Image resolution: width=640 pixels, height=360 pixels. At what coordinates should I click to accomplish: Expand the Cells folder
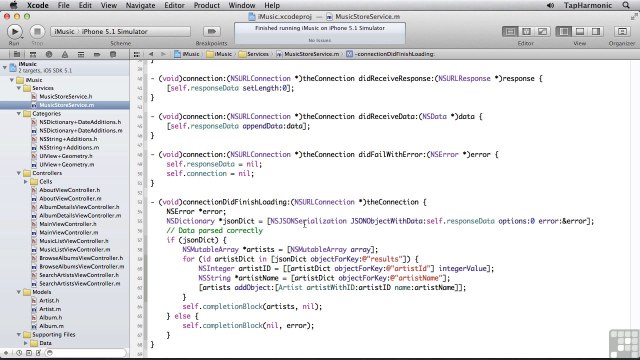tap(26, 182)
